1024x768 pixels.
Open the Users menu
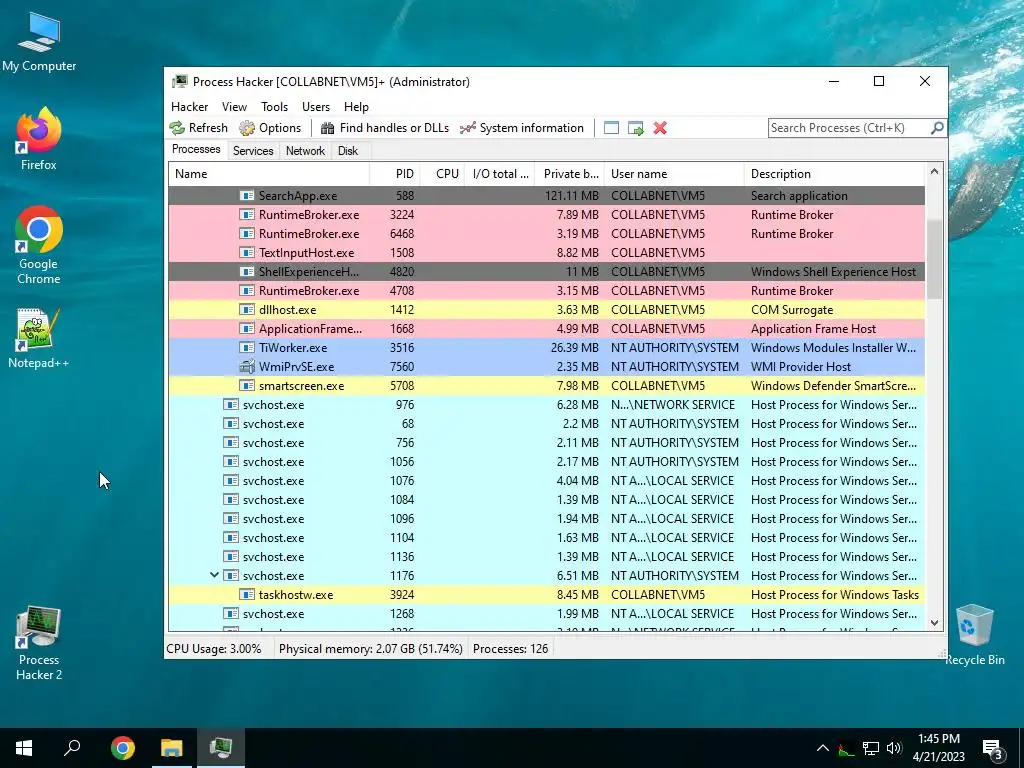click(x=315, y=106)
